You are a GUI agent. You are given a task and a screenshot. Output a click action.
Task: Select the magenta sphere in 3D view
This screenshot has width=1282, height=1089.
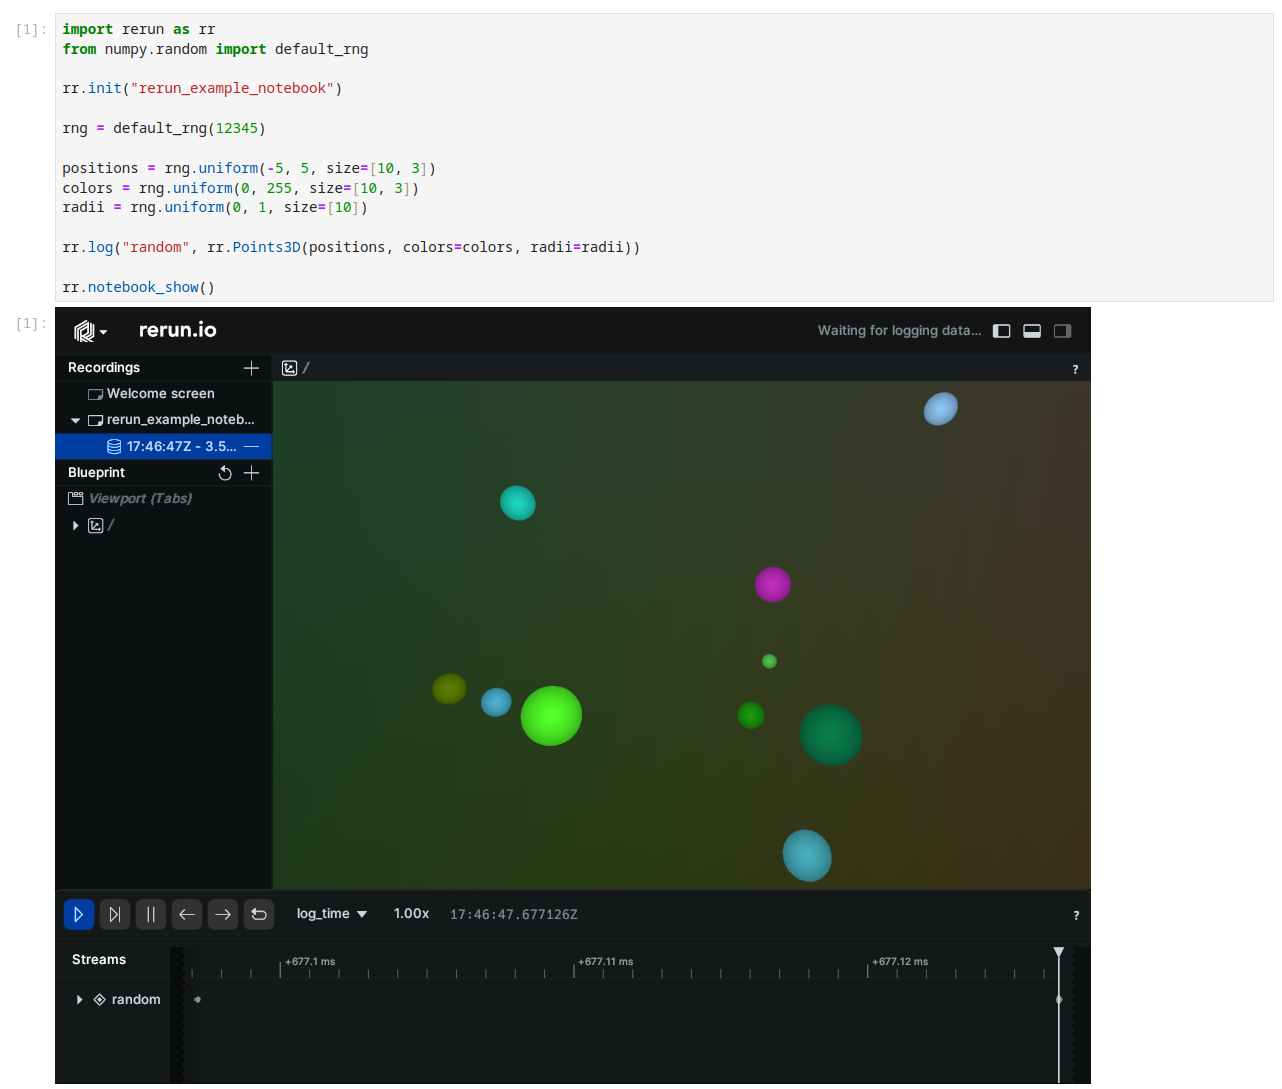(773, 584)
